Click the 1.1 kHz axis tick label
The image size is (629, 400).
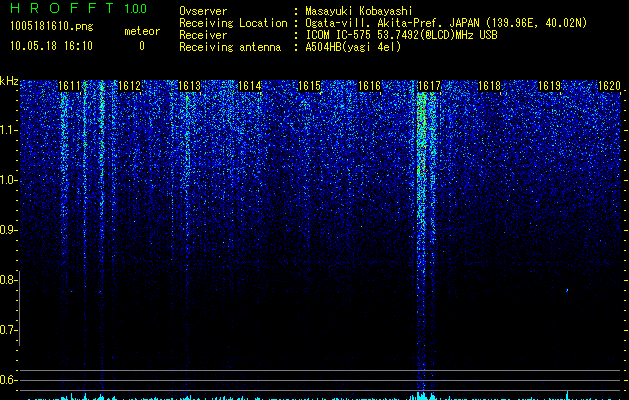pyautogui.click(x=9, y=130)
